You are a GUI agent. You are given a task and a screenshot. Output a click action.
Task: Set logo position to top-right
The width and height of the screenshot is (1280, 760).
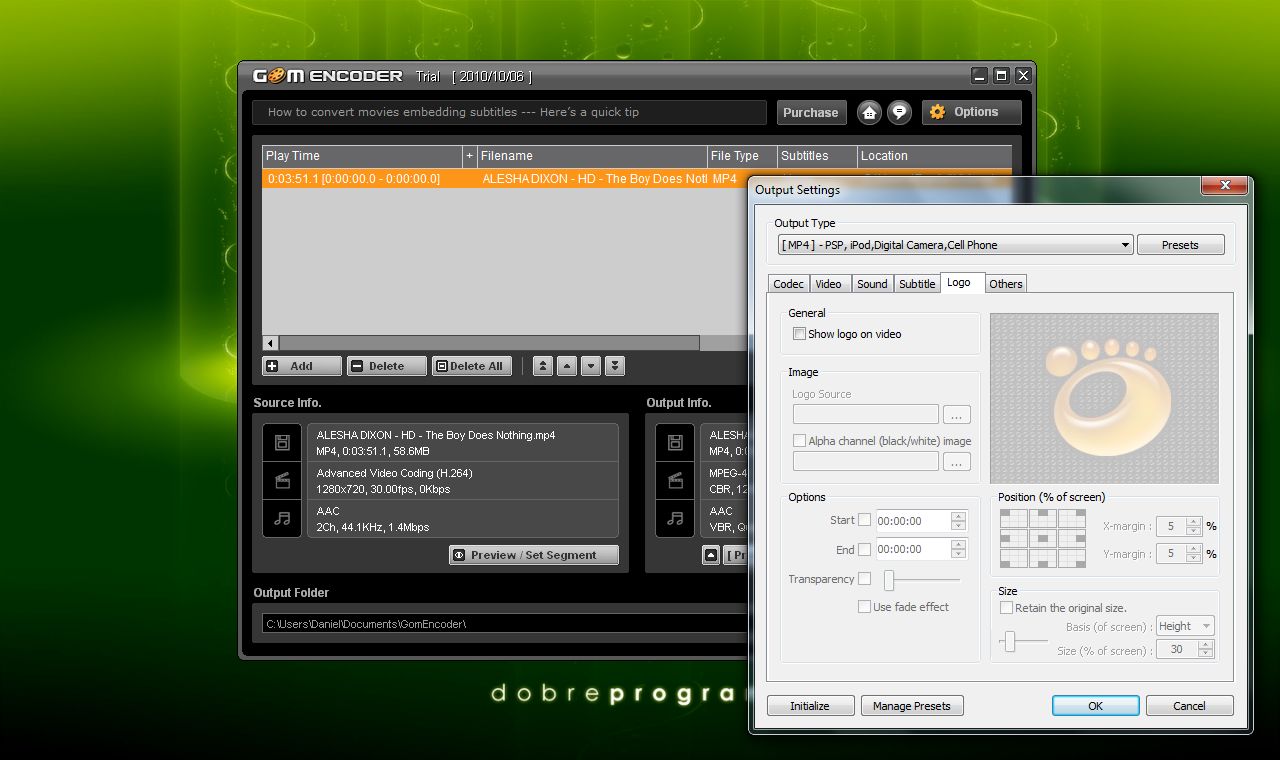1072,518
